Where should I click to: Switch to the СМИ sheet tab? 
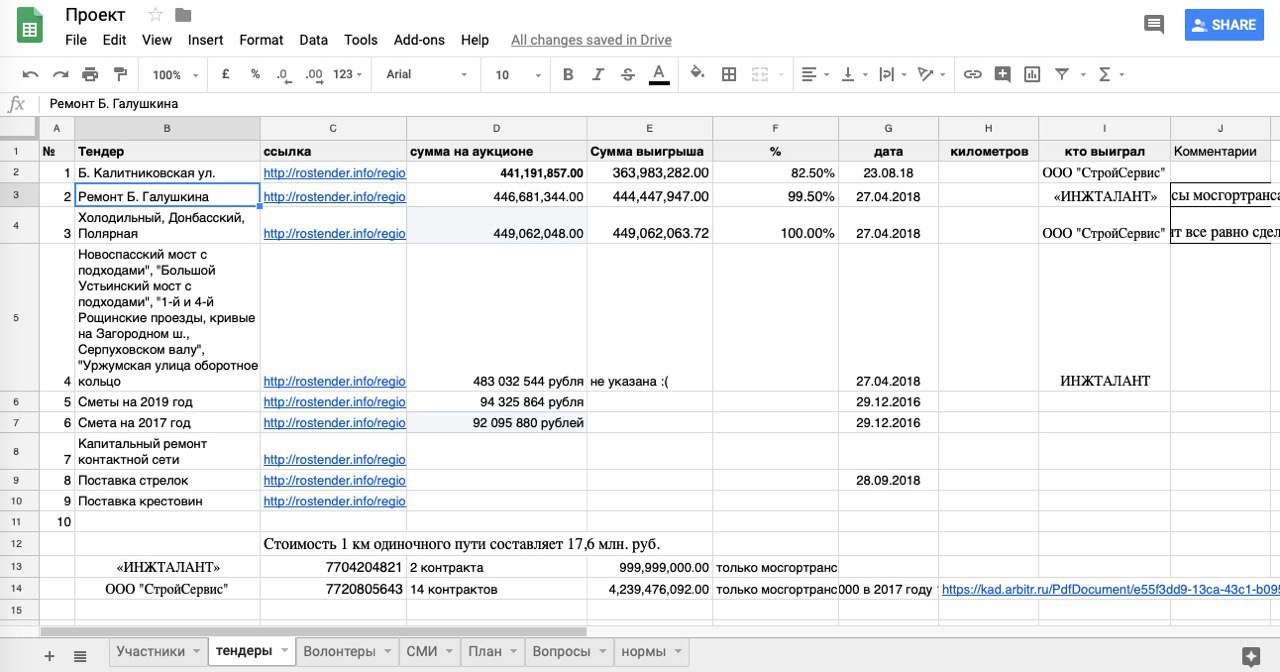click(422, 651)
